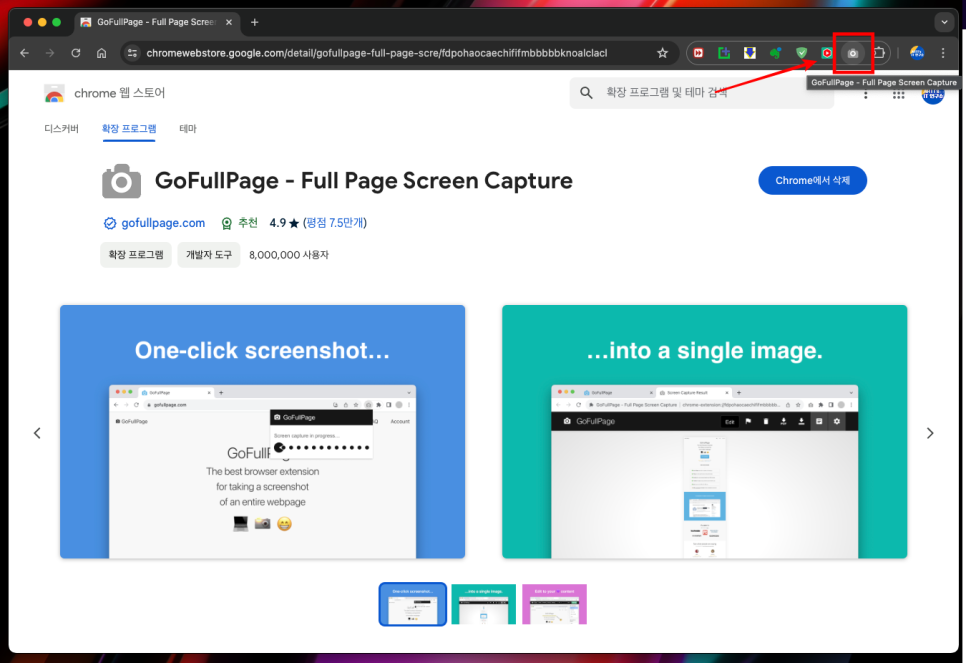This screenshot has height=663, width=966.
Task: Click the red fast-forward extension icon
Action: (698, 53)
